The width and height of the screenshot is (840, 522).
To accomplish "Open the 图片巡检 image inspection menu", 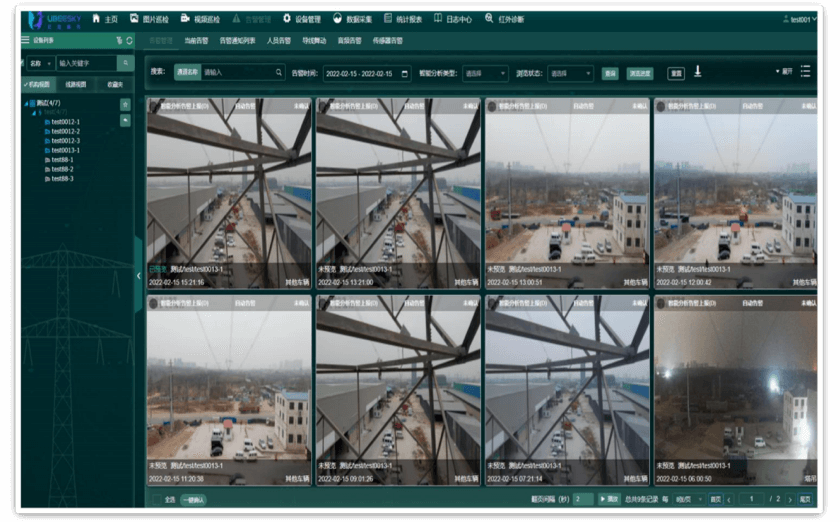I will (149, 19).
